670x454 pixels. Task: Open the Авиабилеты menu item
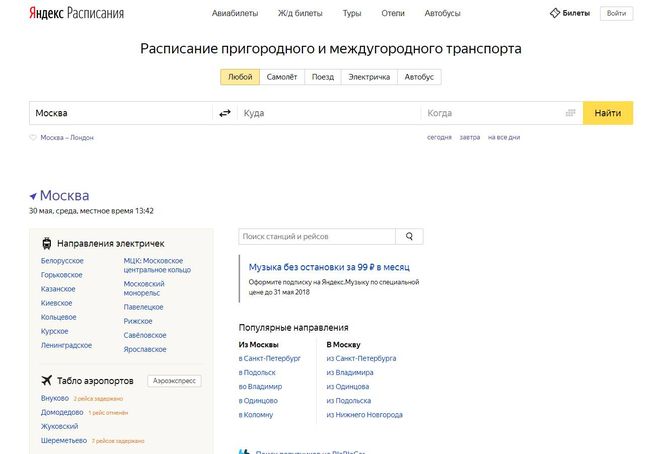pyautogui.click(x=235, y=13)
